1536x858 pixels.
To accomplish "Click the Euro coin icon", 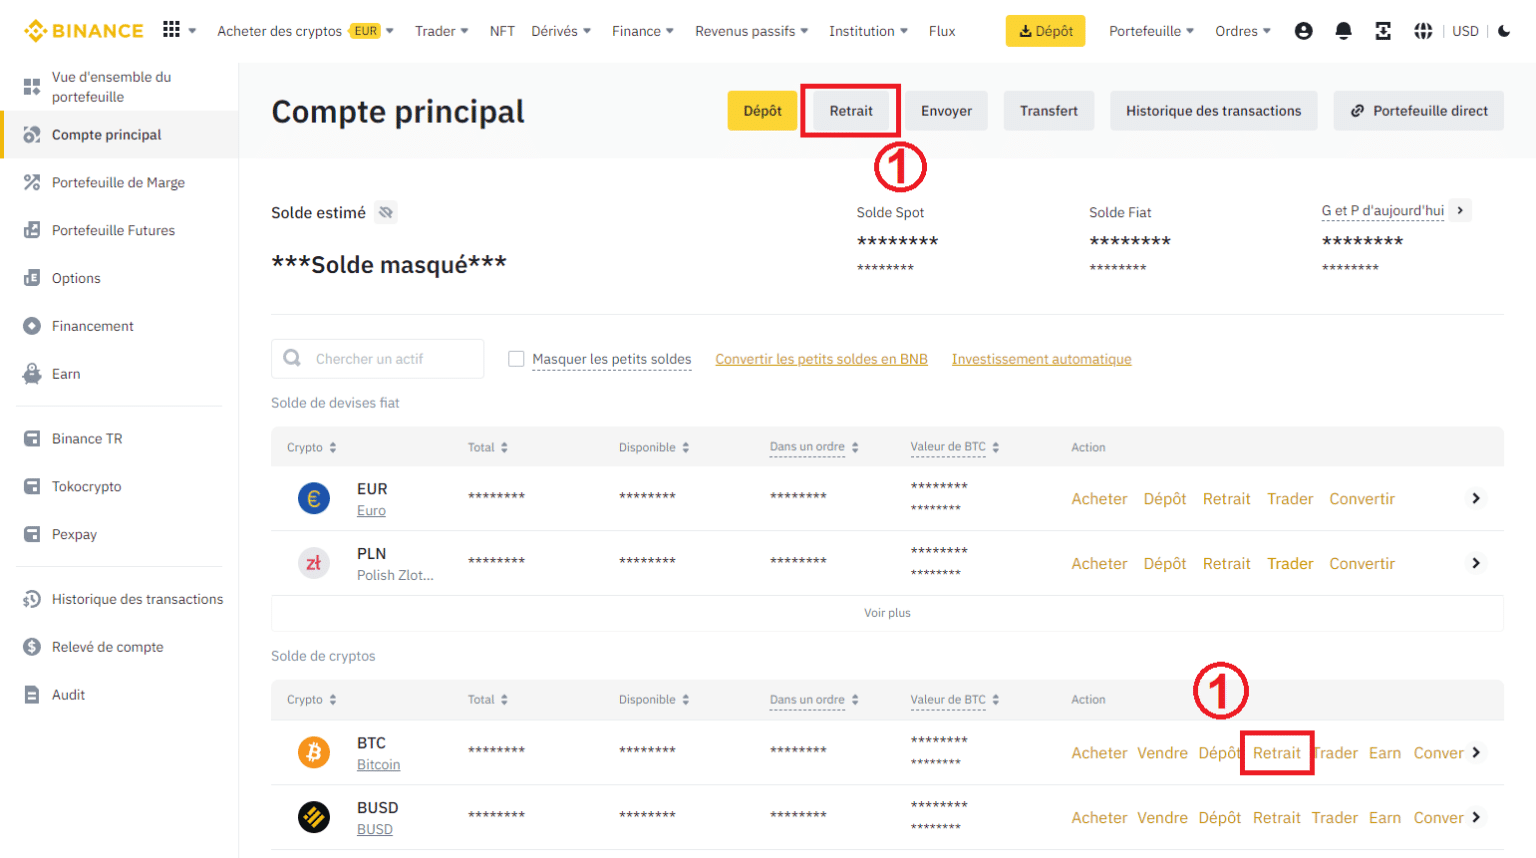I will (x=314, y=498).
